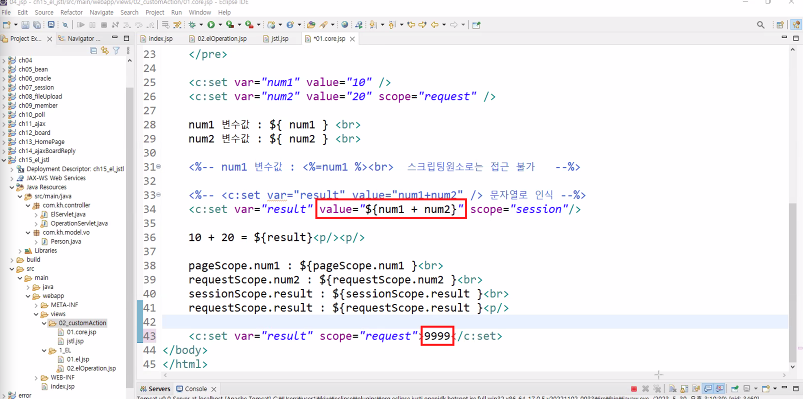The image size is (803, 399).
Task: Open the Run menu
Action: click(177, 12)
